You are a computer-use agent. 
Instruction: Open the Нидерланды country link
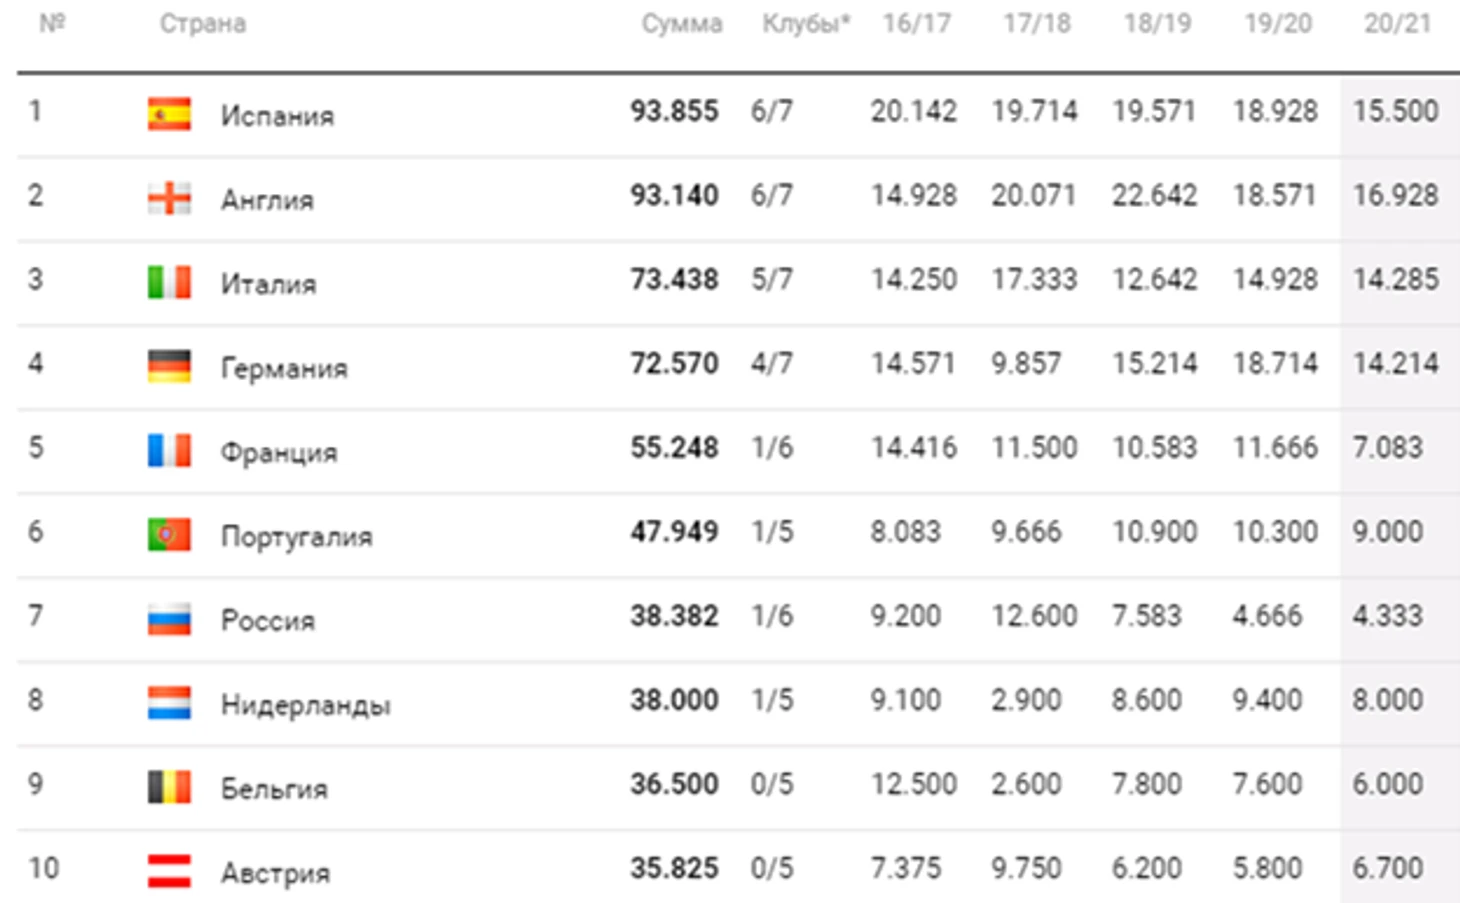305,706
